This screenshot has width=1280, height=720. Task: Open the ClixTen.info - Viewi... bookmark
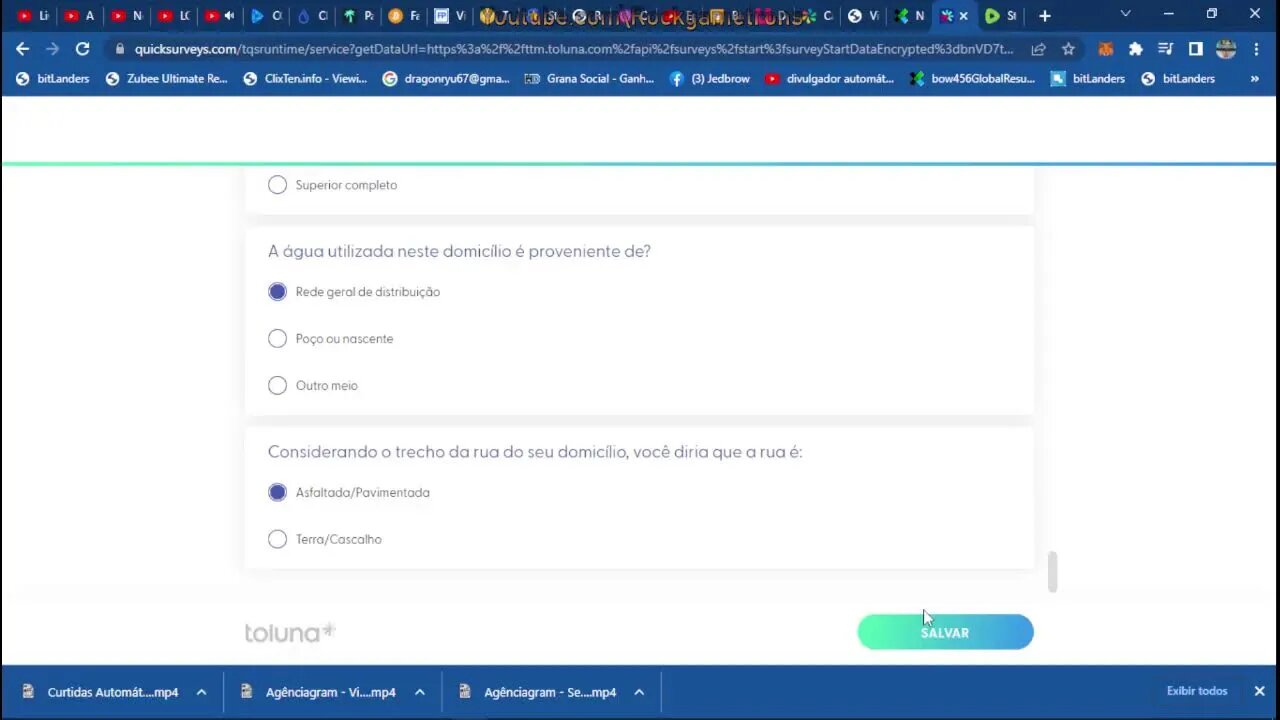(x=305, y=78)
